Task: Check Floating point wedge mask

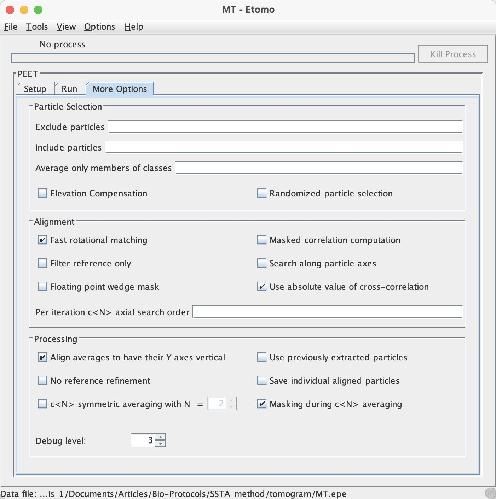Action: pyautogui.click(x=42, y=286)
